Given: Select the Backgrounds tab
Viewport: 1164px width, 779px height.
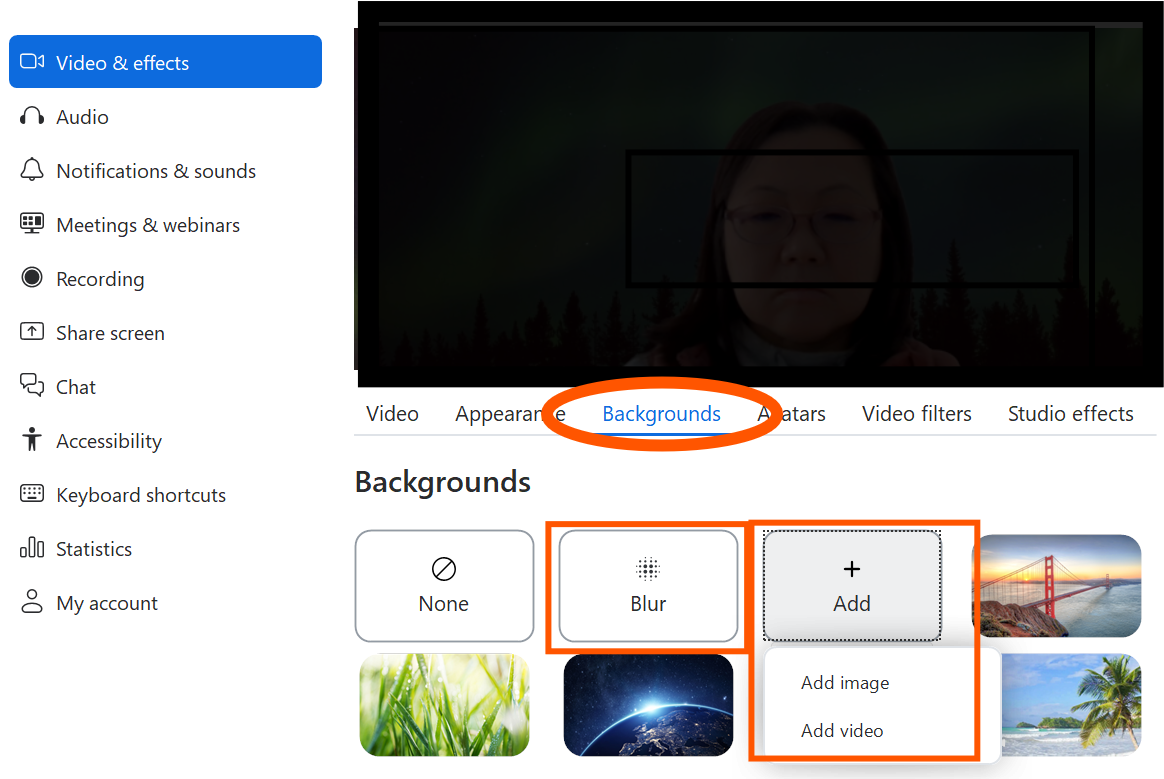Looking at the screenshot, I should (661, 414).
